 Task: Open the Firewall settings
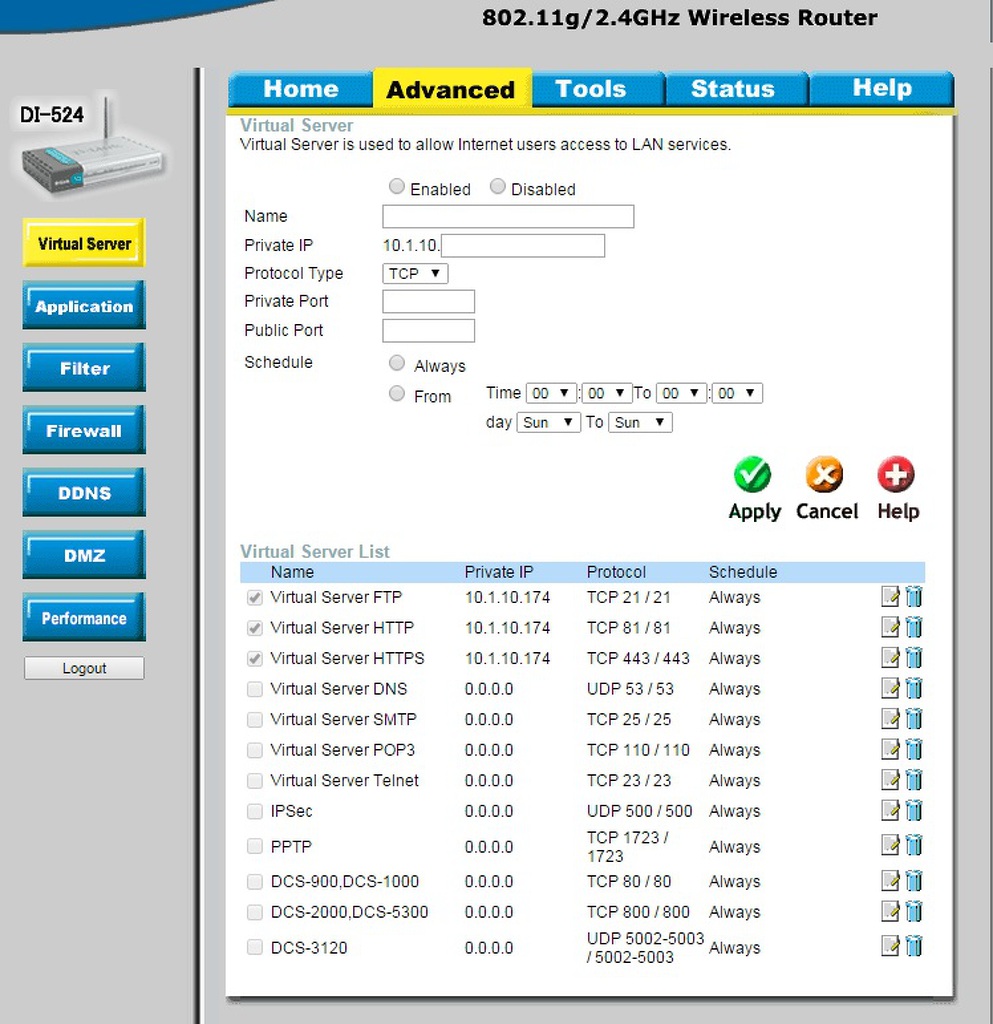pyautogui.click(x=84, y=430)
